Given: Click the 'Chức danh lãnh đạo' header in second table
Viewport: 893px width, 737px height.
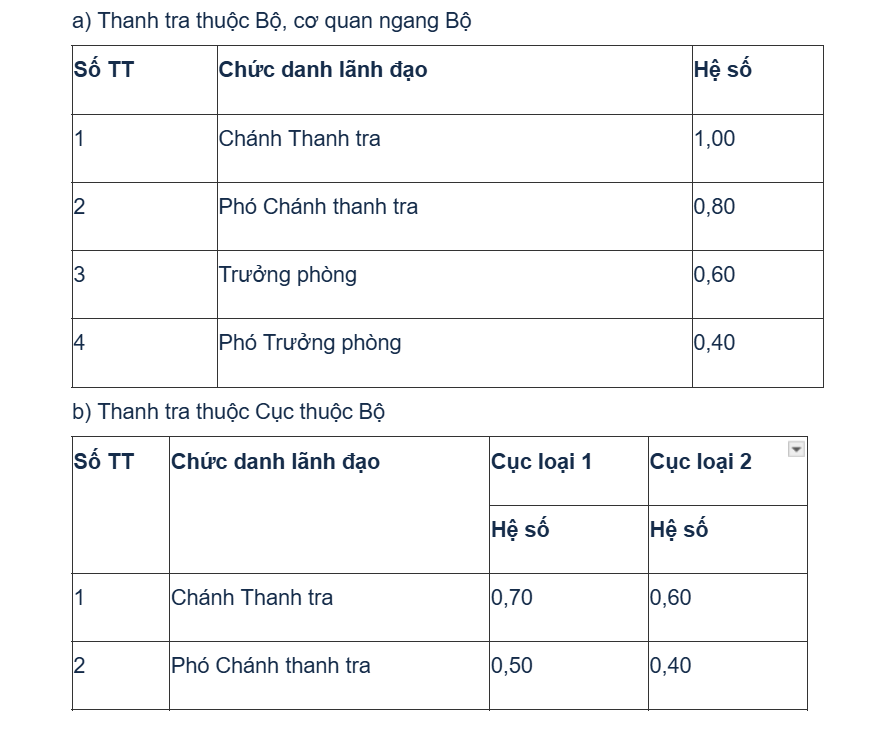Looking at the screenshot, I should (x=275, y=462).
